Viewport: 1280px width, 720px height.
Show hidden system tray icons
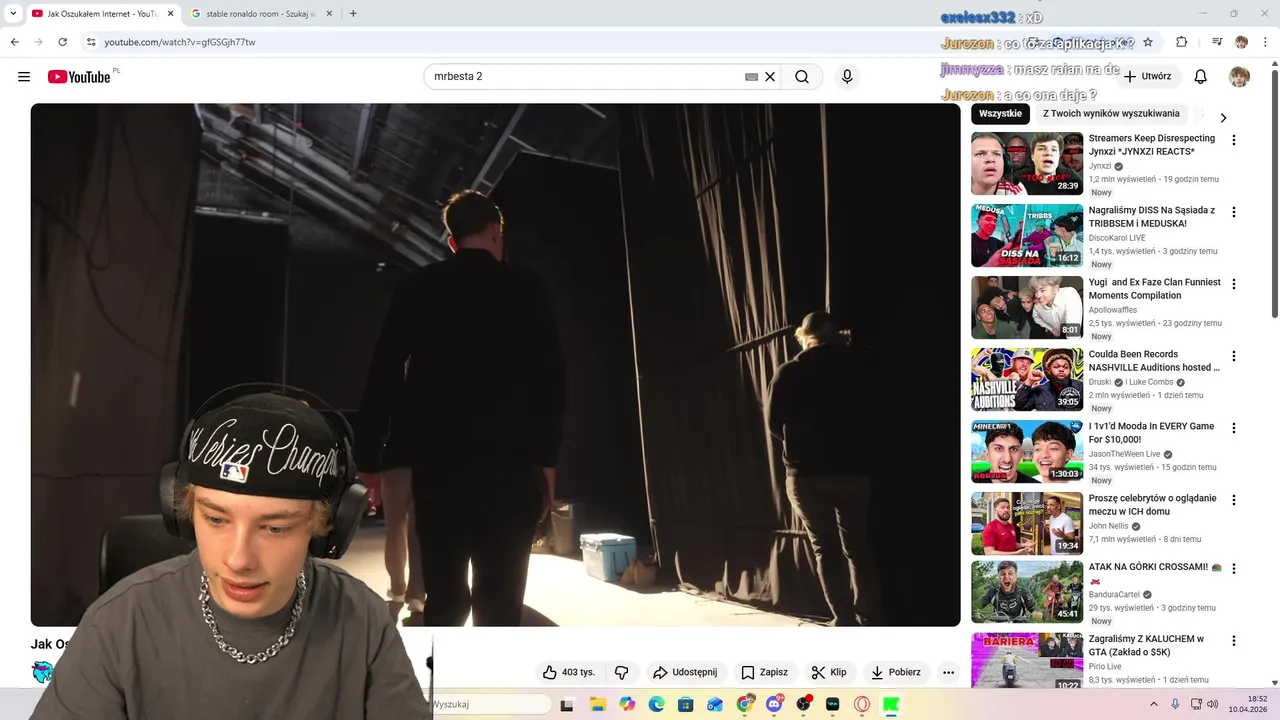click(1153, 704)
